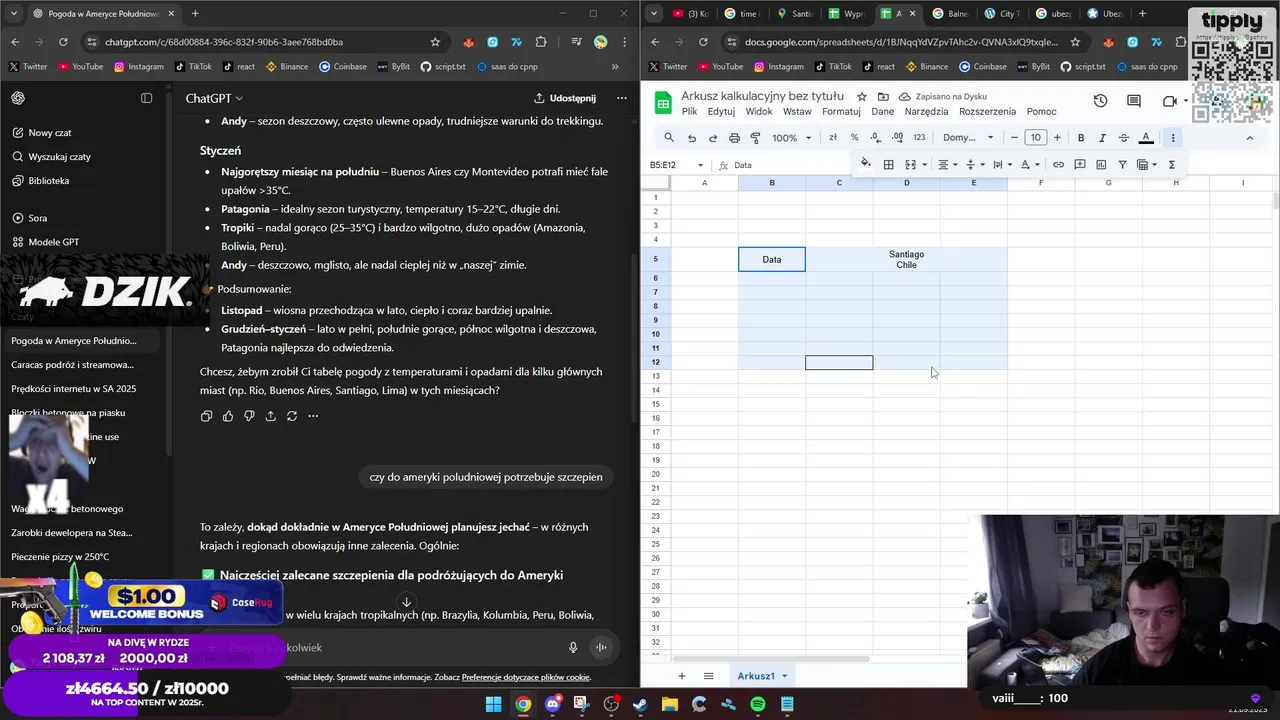1280x720 pixels.
Task: Click the functions sigma icon
Action: click(1172, 165)
